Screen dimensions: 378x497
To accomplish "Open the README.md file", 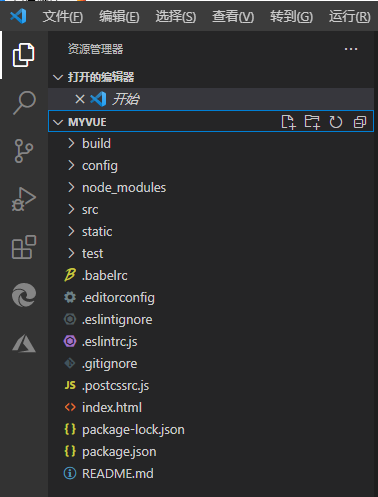I will 211,473.
